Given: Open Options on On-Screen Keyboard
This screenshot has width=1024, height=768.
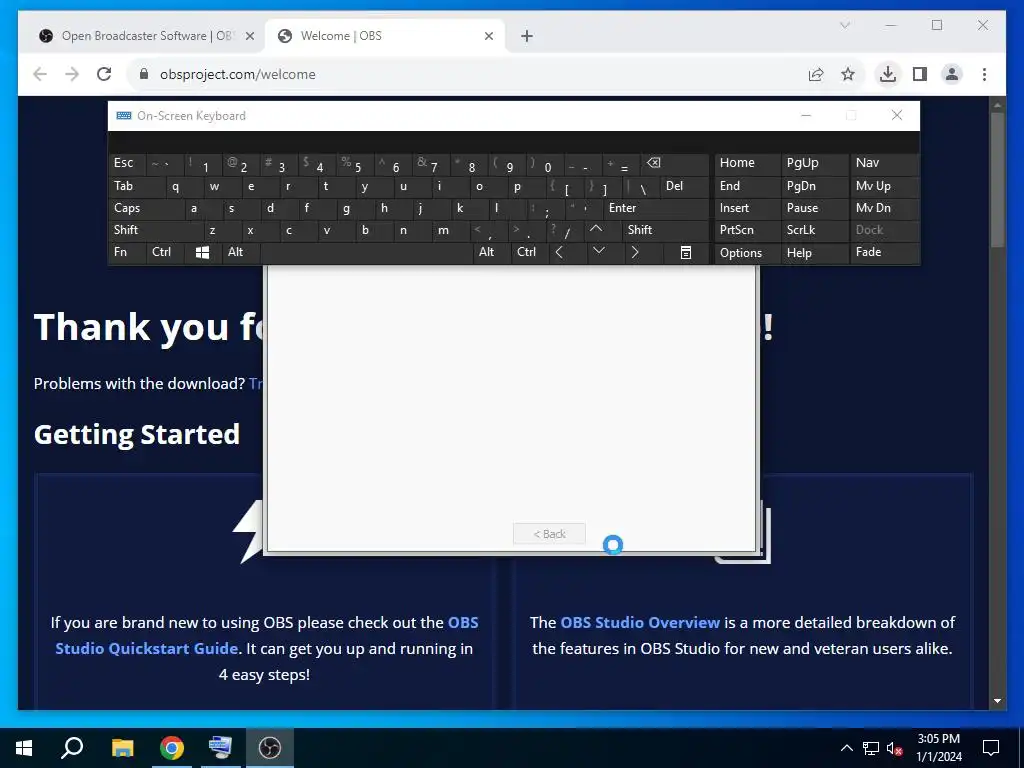Looking at the screenshot, I should (747, 253).
